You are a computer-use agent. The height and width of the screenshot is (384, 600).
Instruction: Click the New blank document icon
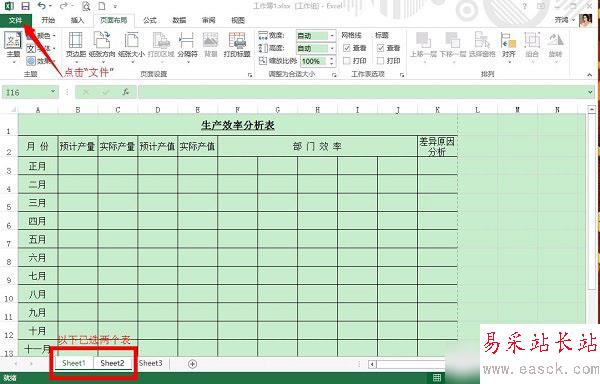point(102,6)
